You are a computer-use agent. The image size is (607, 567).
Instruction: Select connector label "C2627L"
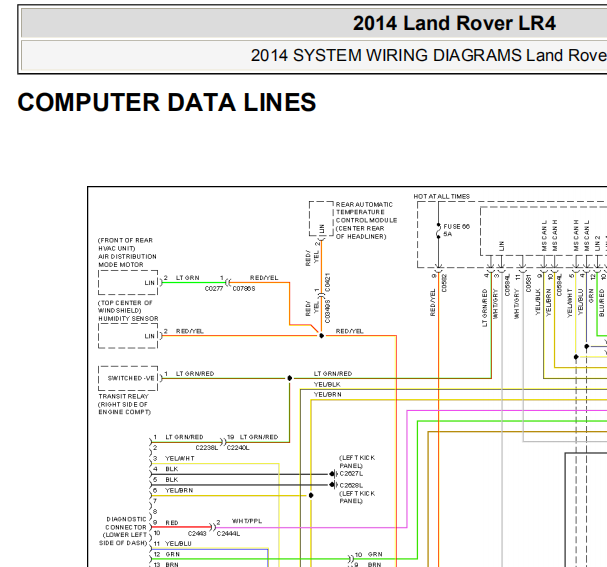tap(351, 474)
